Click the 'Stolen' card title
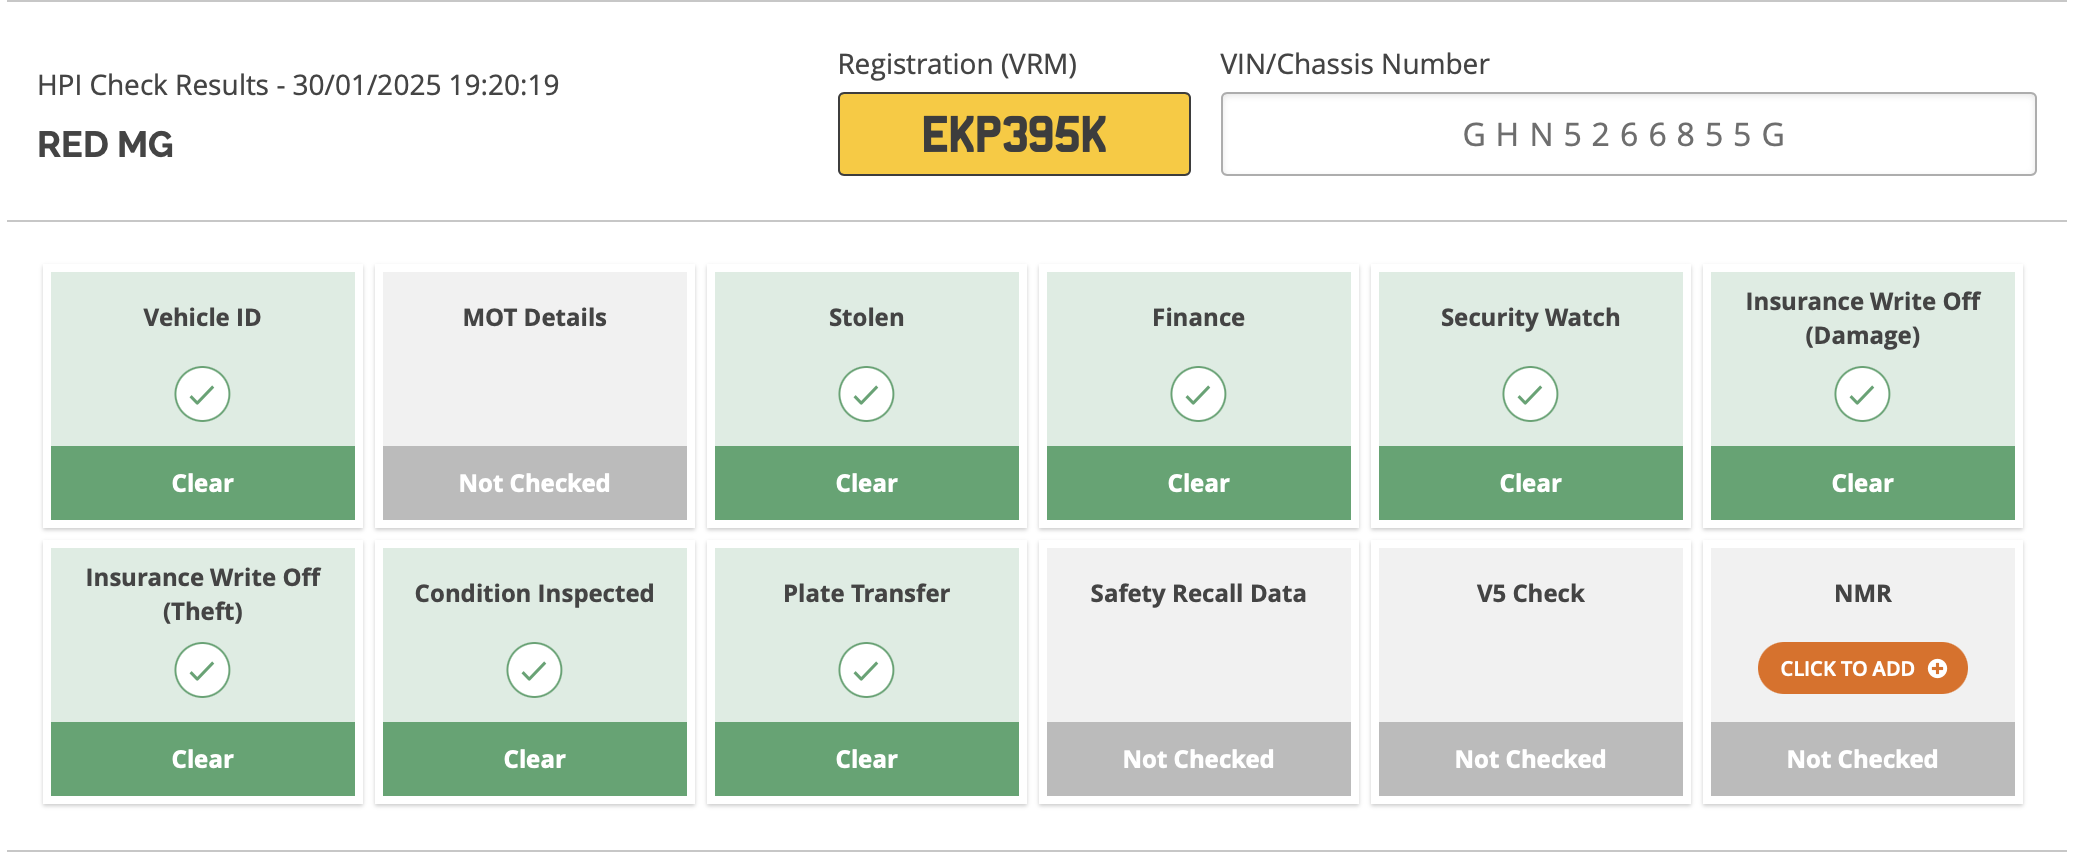The height and width of the screenshot is (852, 2082). click(x=866, y=317)
